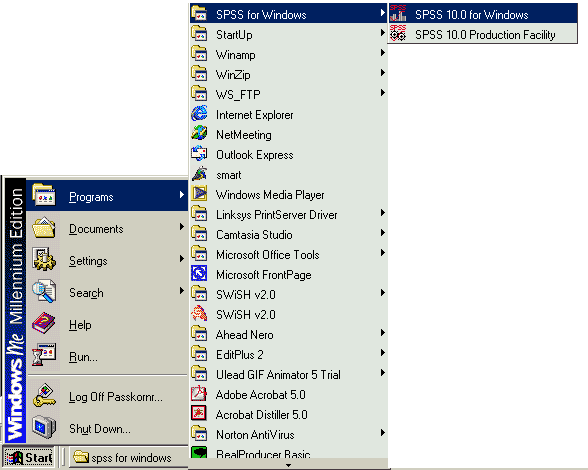This screenshot has height=470, width=588.
Task: Click the Windows Media Player label
Action: click(x=270, y=195)
